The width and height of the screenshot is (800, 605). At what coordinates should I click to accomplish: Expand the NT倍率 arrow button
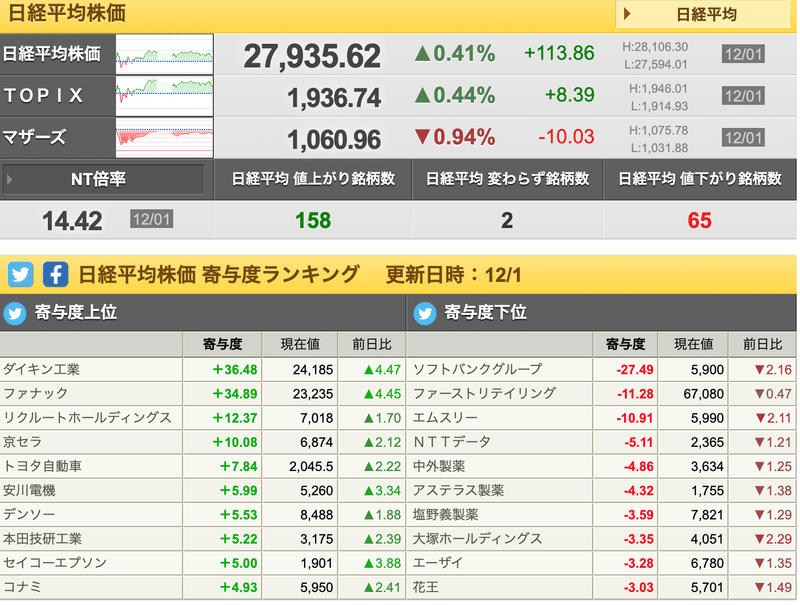(104, 179)
